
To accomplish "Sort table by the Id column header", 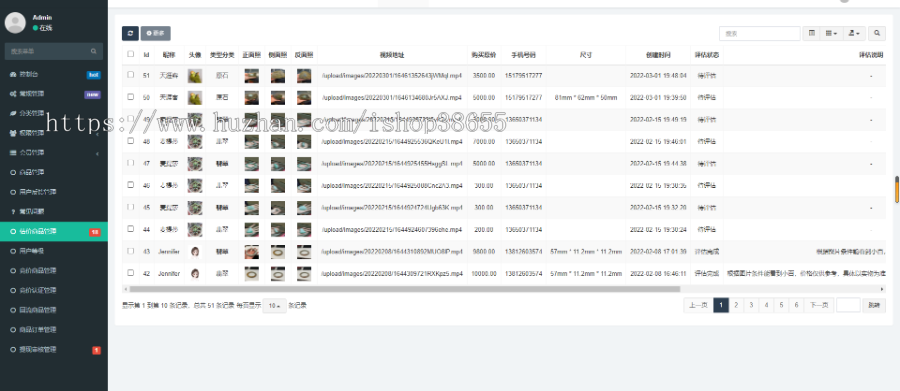I will tap(146, 55).
